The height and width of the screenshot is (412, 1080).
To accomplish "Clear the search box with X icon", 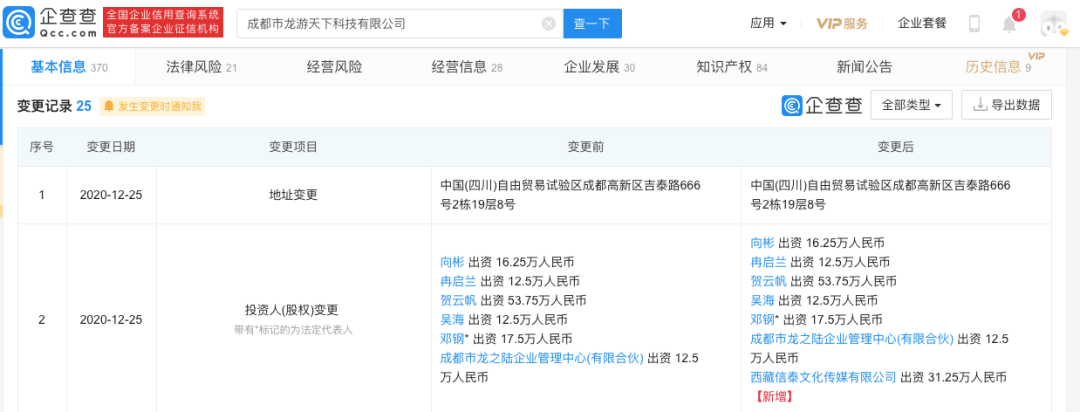I will coord(549,23).
